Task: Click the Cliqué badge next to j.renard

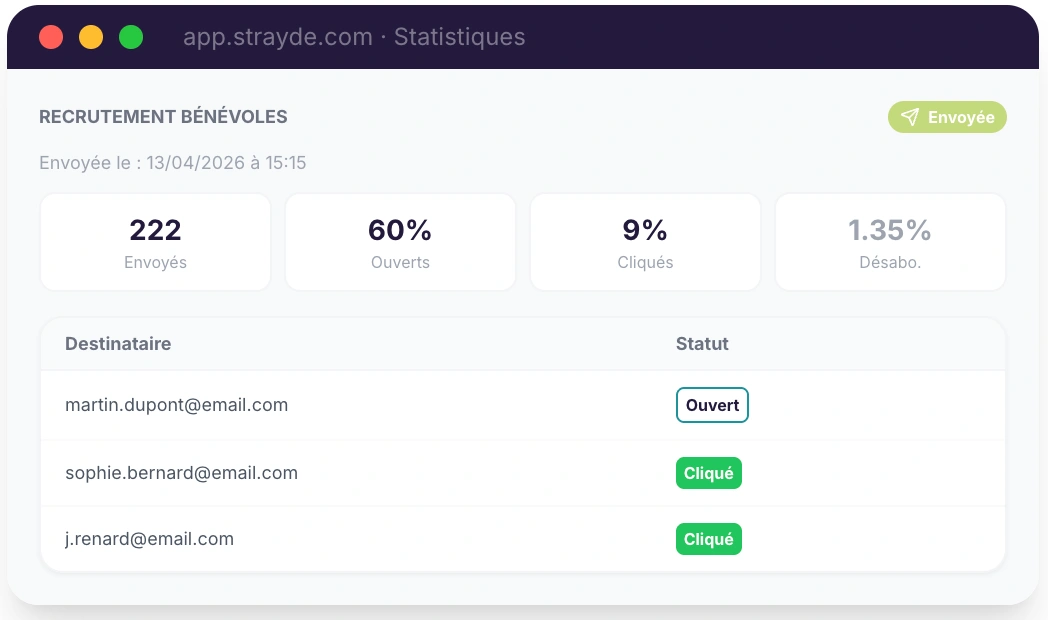Action: pos(709,538)
